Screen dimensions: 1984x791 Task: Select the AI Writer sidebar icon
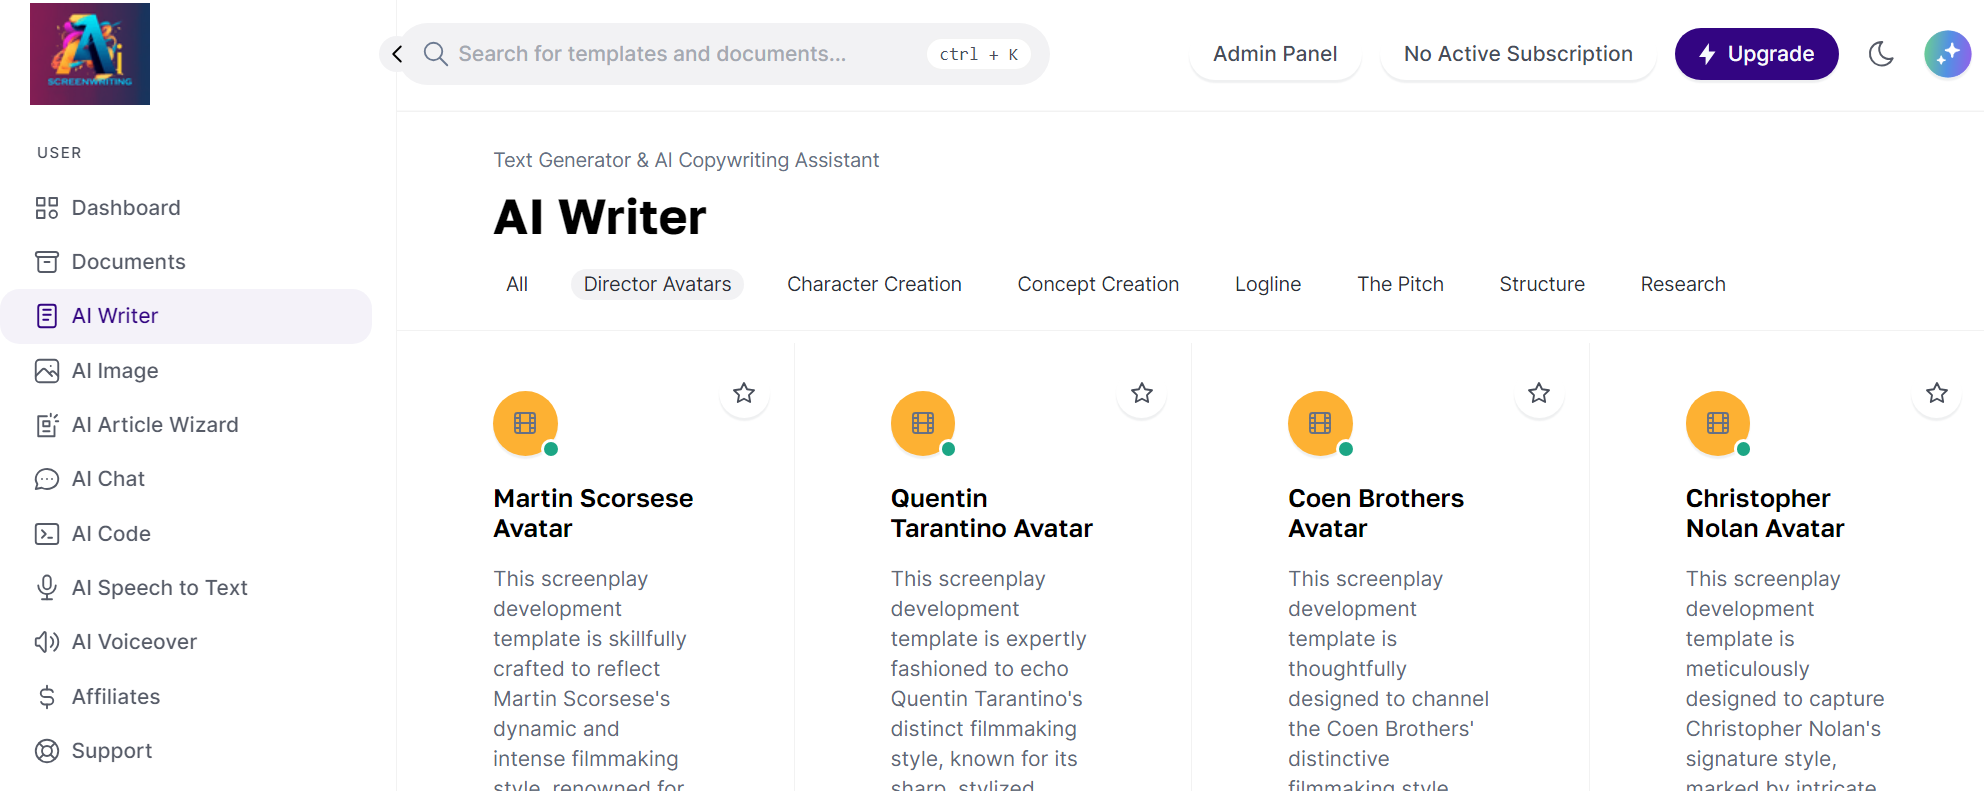point(47,316)
